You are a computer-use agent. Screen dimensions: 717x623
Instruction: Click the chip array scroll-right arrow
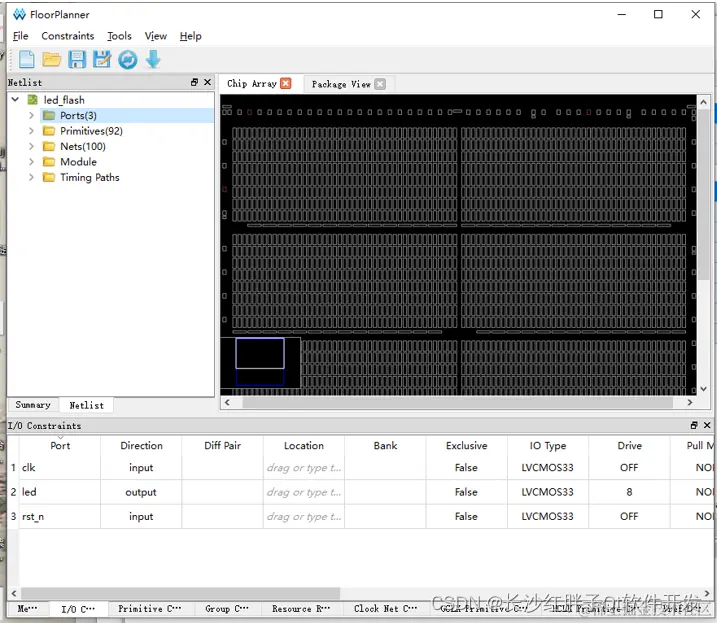(x=690, y=403)
